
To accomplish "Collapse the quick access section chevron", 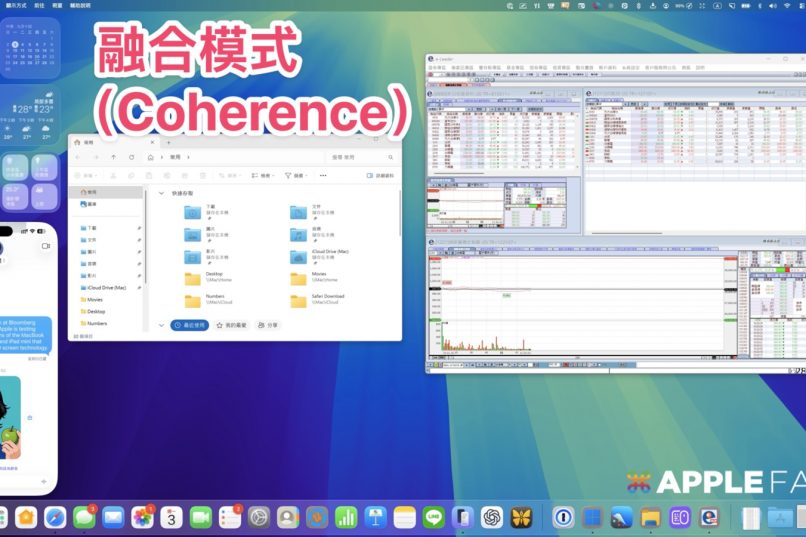I will [x=162, y=193].
